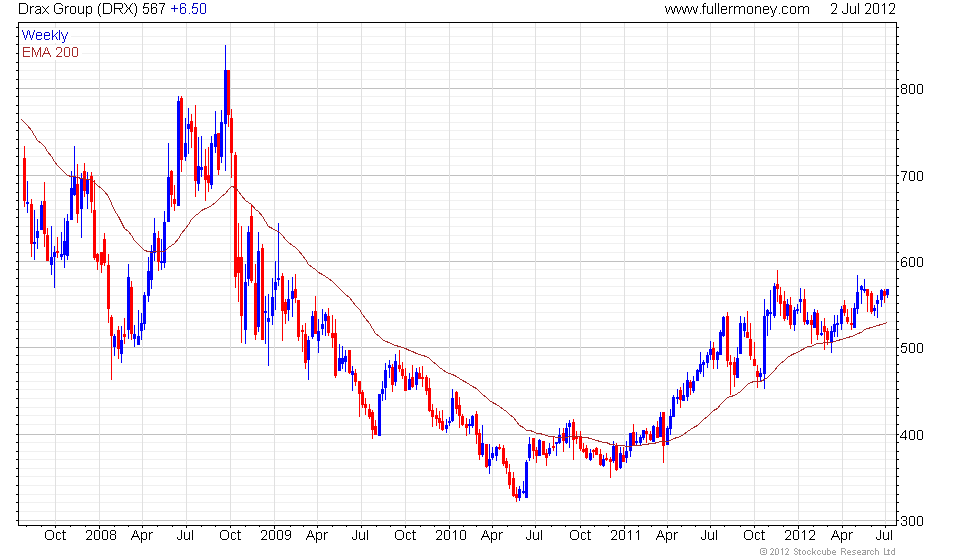The height and width of the screenshot is (560, 980).
Task: Click the '2012' year label on time axis
Action: pos(800,535)
